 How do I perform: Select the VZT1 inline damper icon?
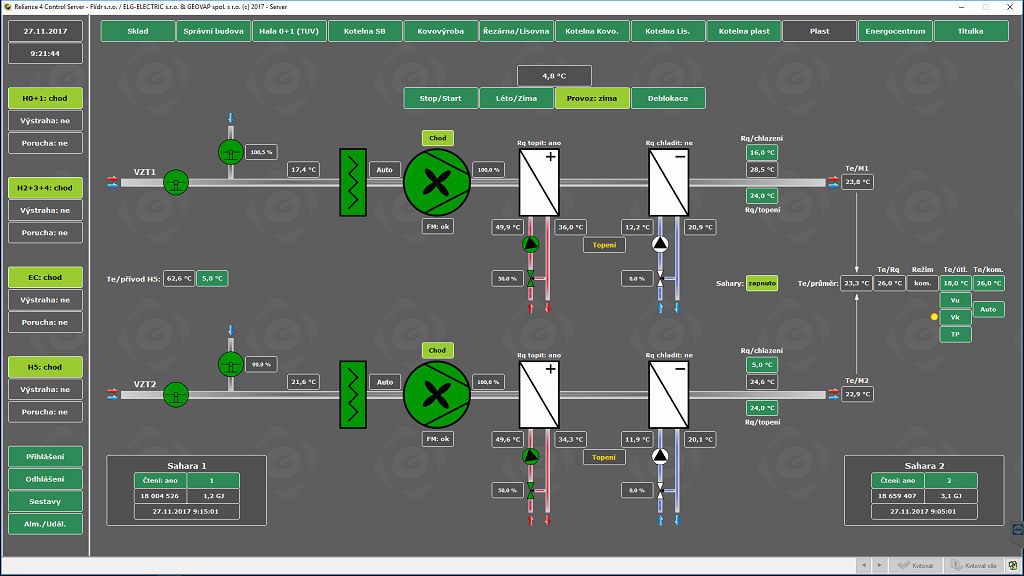pos(176,182)
